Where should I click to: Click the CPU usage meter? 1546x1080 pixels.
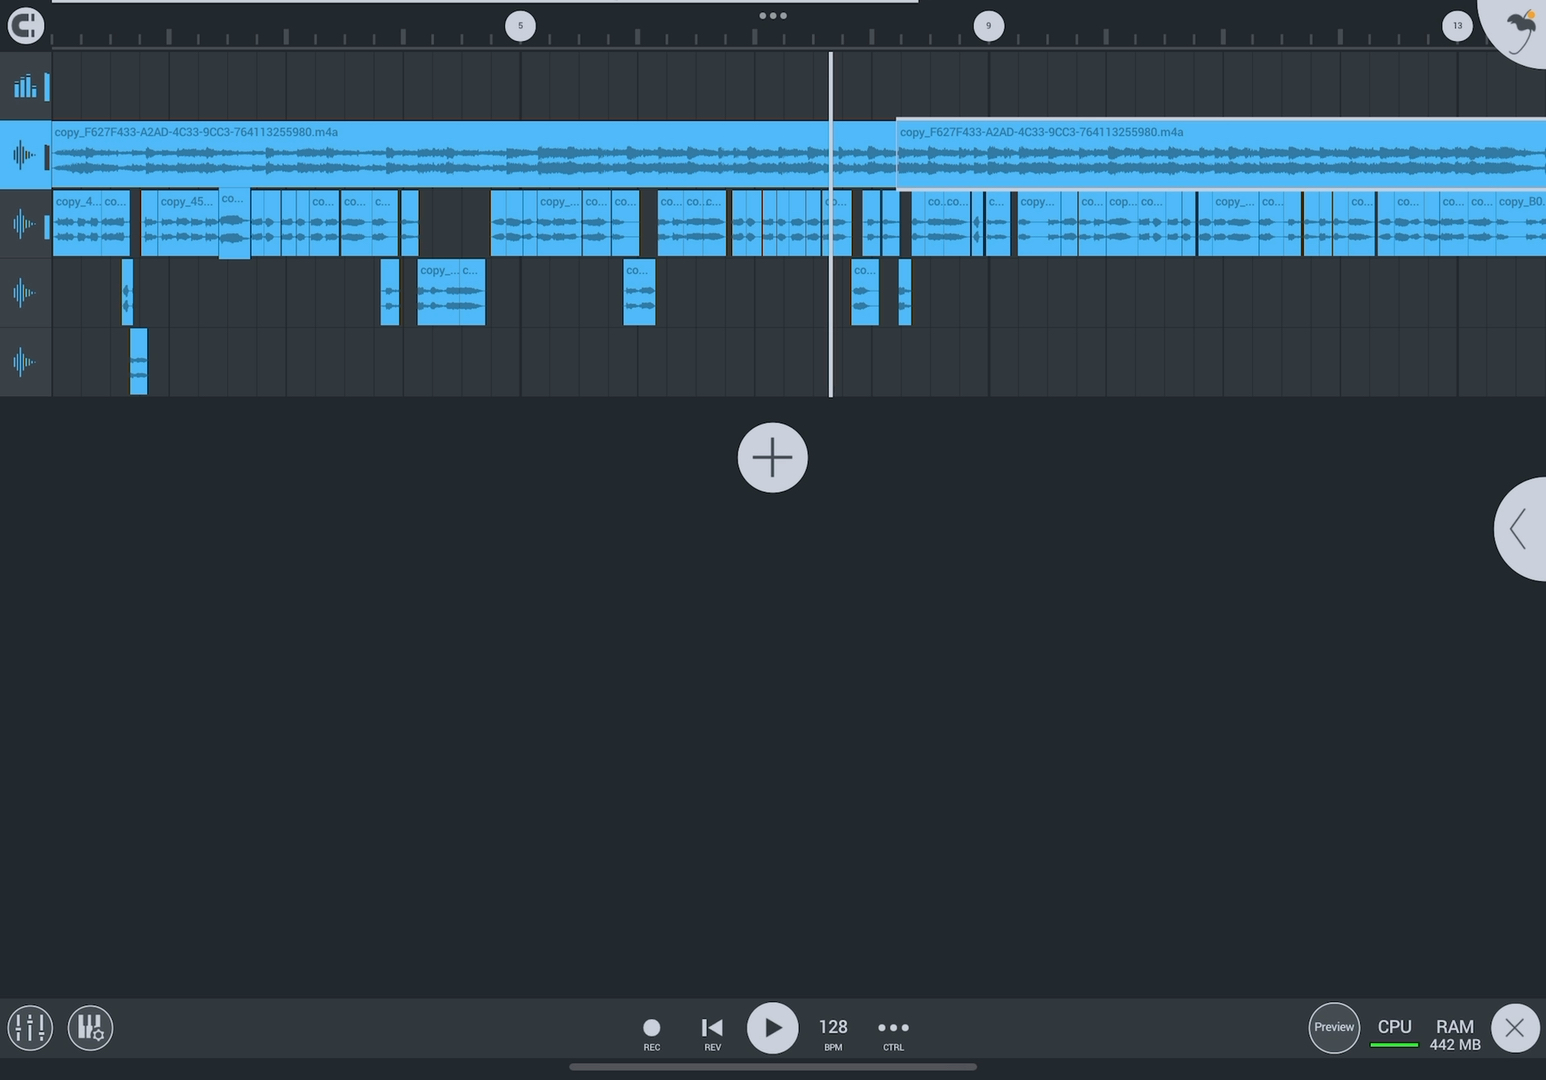(1394, 1033)
